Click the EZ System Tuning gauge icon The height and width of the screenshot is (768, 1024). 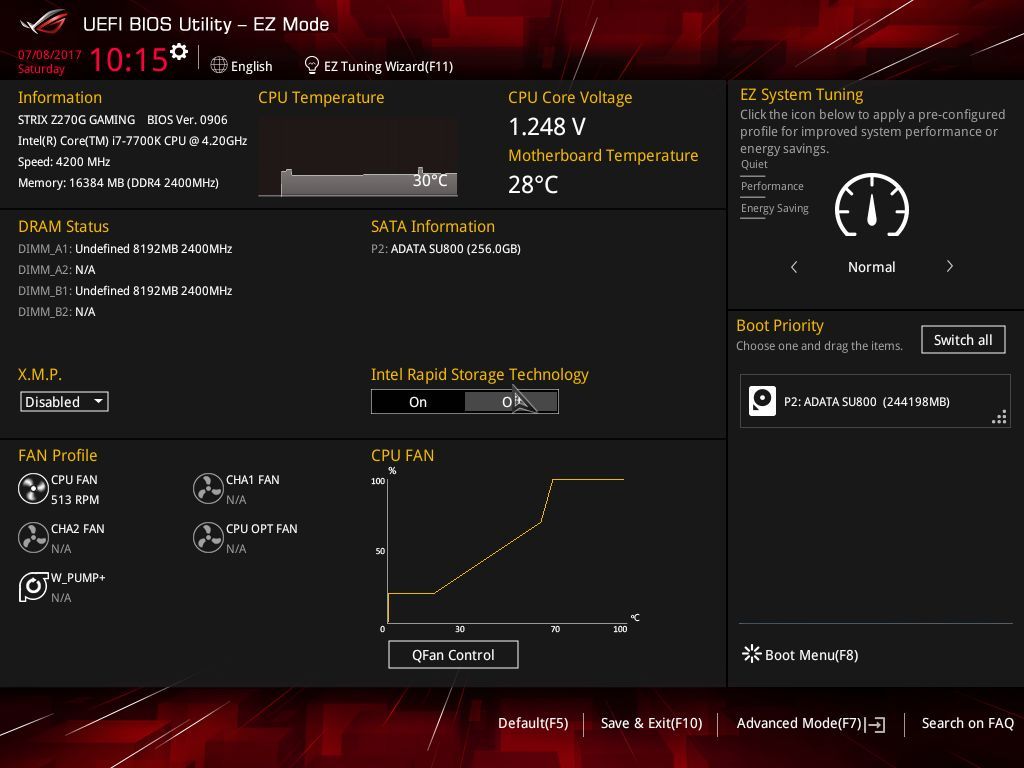(x=872, y=206)
